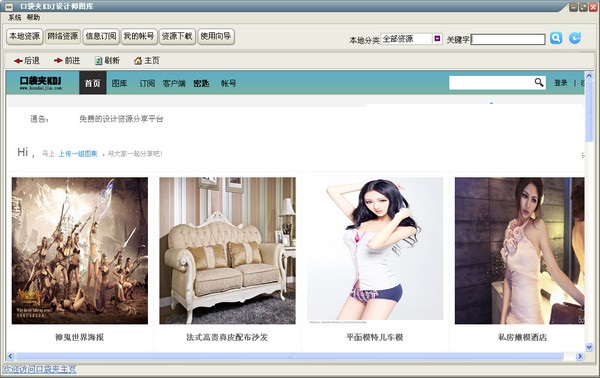This screenshot has width=600, height=378.
Task: Switch to the 本地资源 tab button
Action: 24,37
